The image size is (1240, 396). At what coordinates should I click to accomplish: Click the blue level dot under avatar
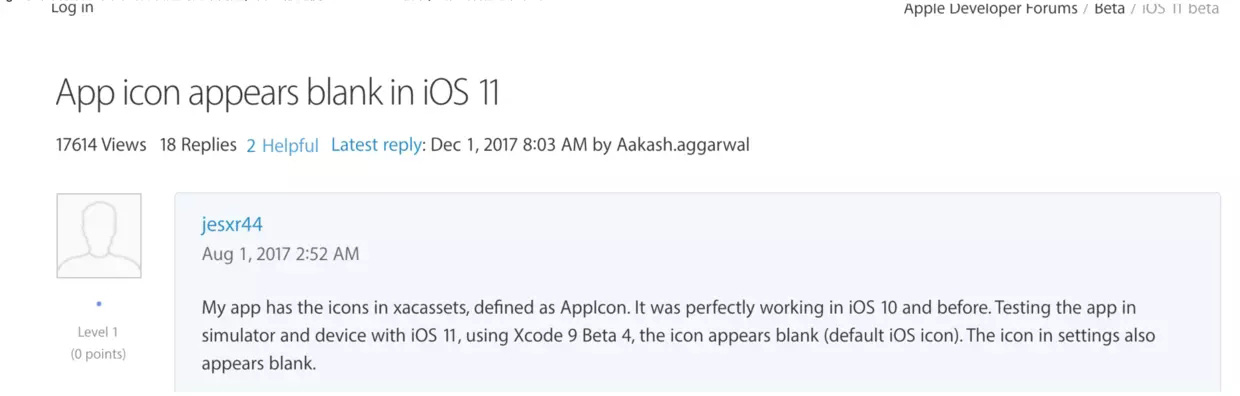click(x=98, y=304)
